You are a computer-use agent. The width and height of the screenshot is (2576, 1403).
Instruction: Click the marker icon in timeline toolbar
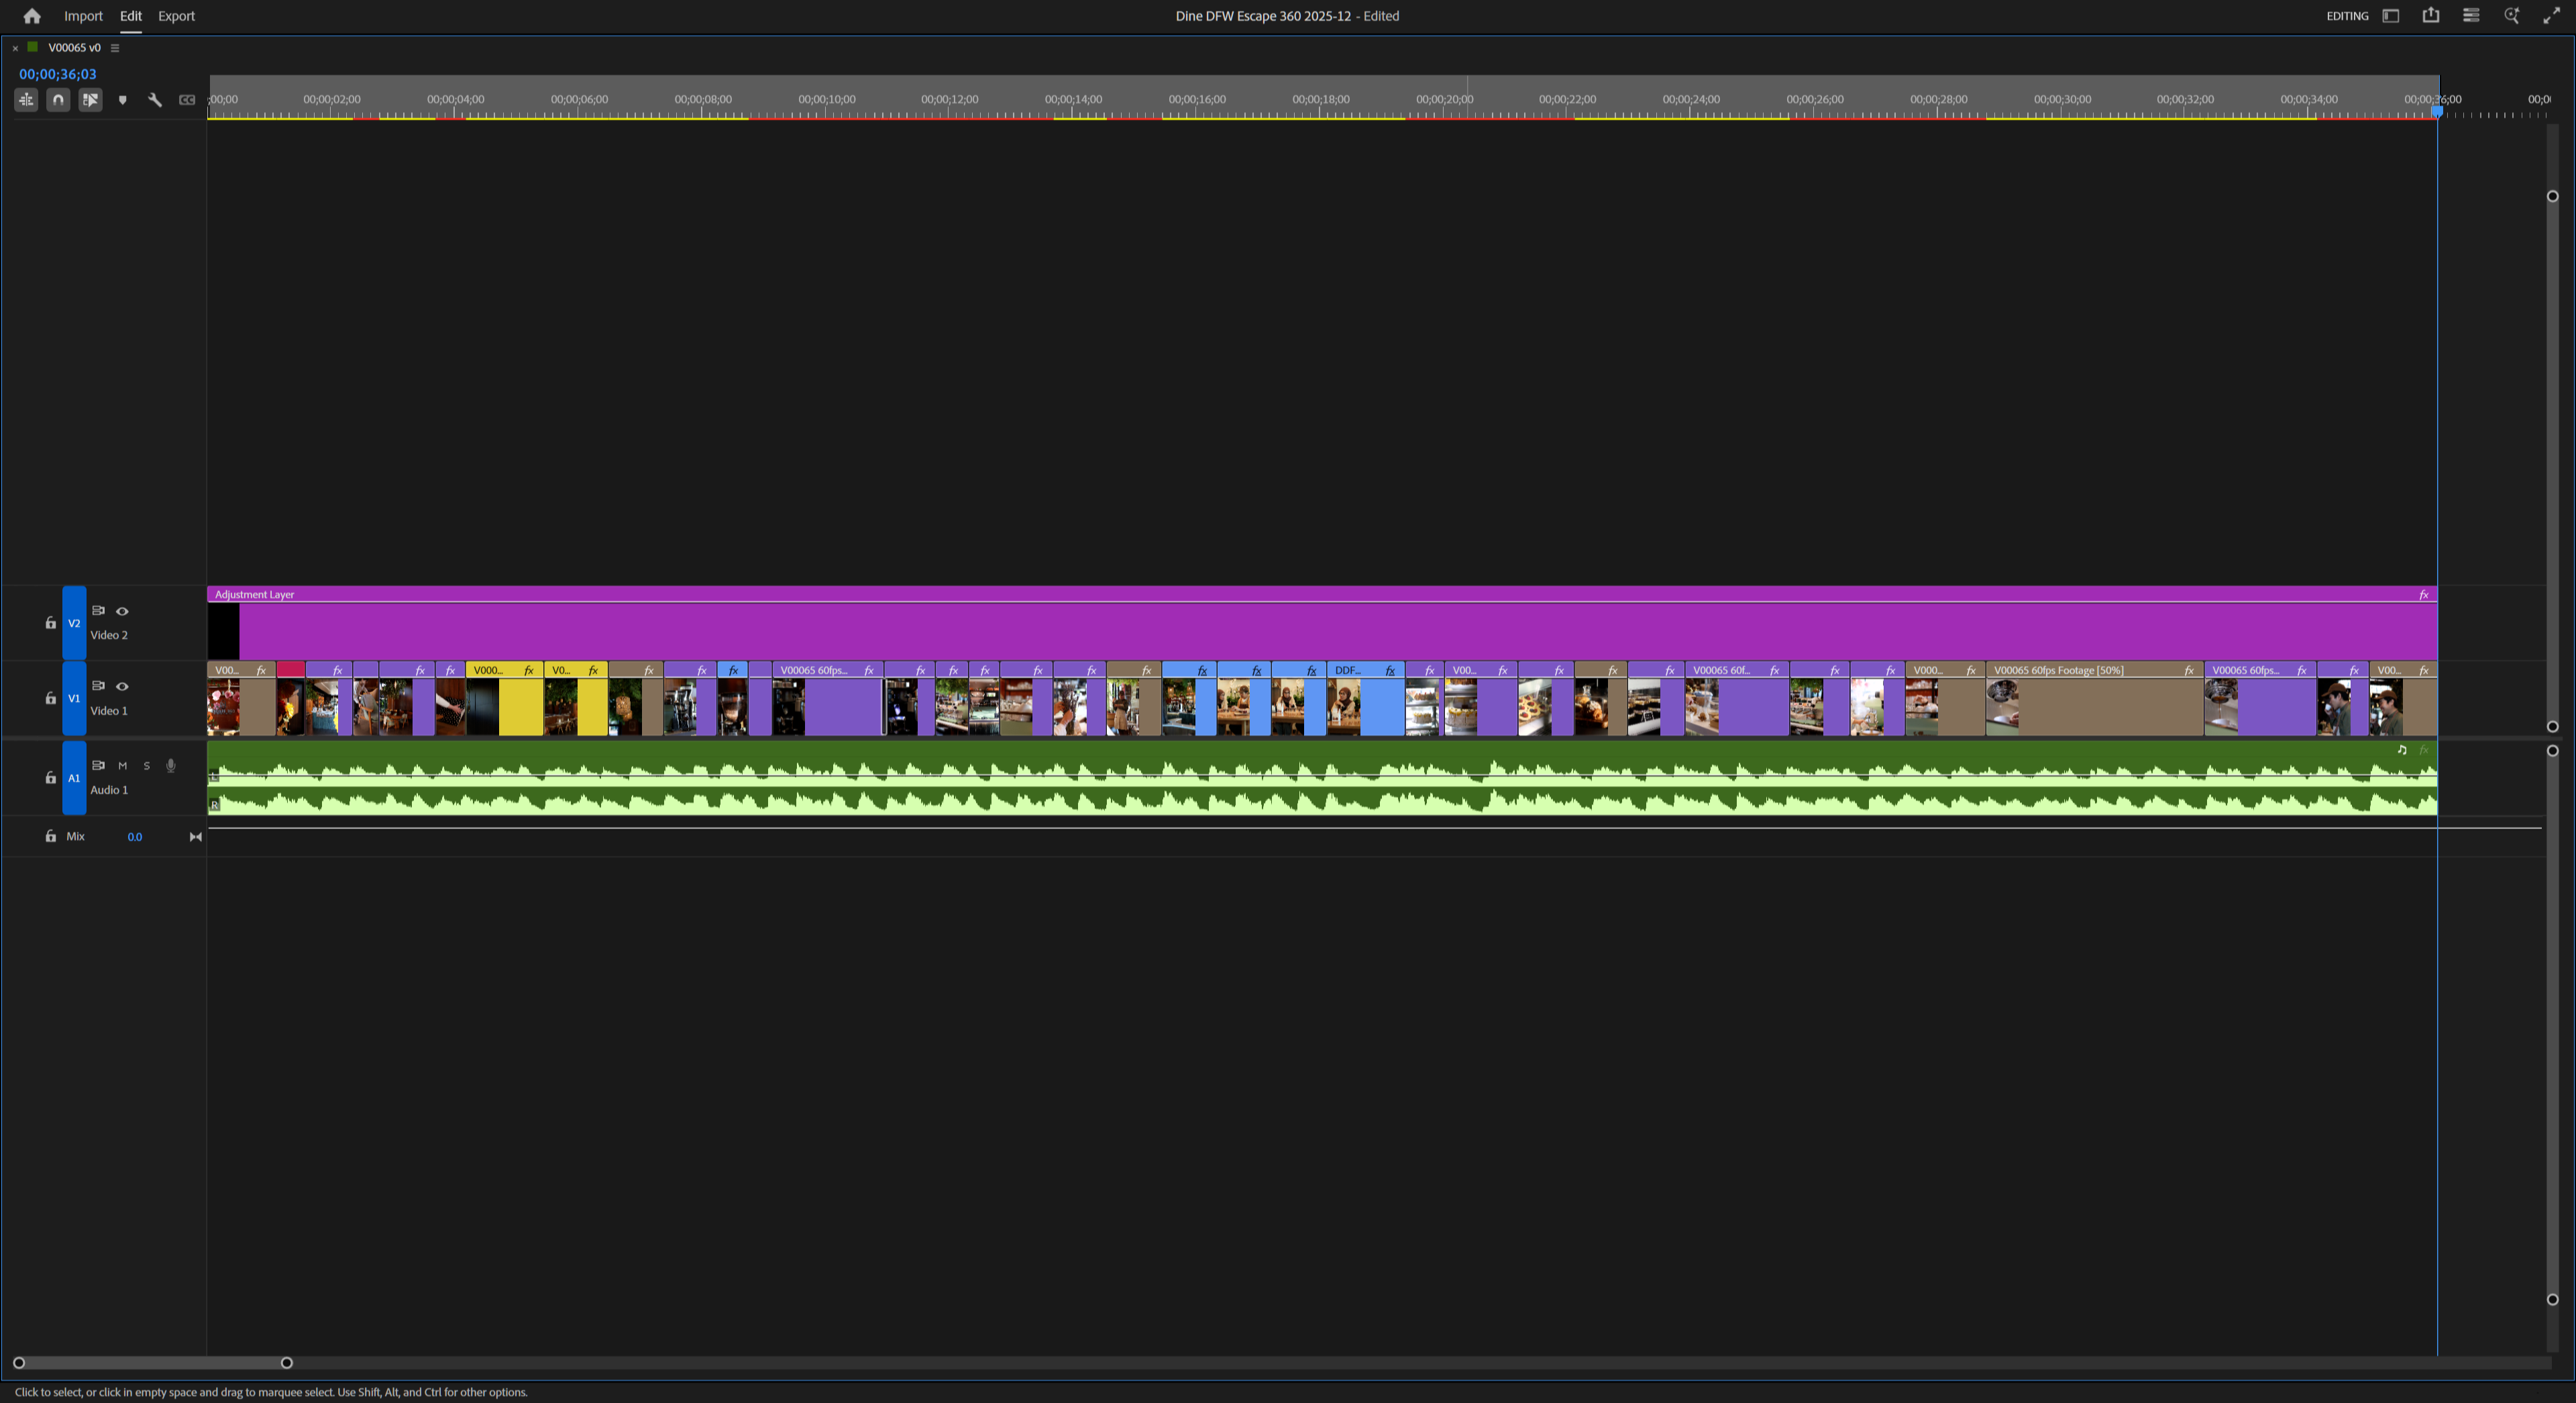pos(122,100)
